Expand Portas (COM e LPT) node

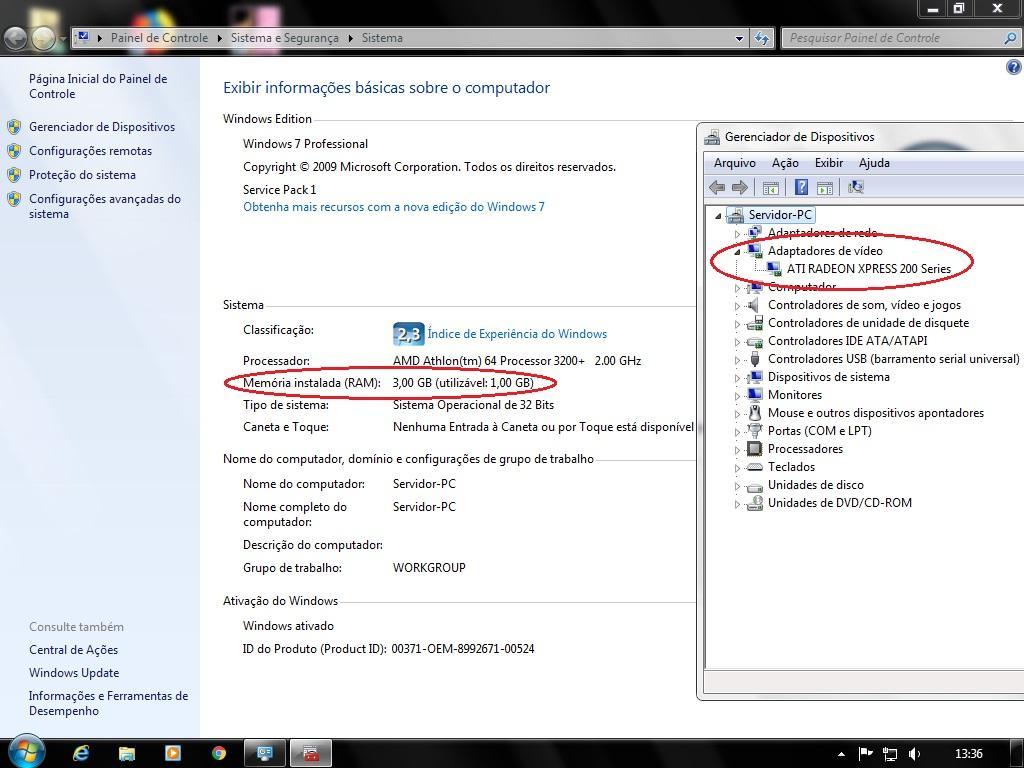(x=737, y=432)
